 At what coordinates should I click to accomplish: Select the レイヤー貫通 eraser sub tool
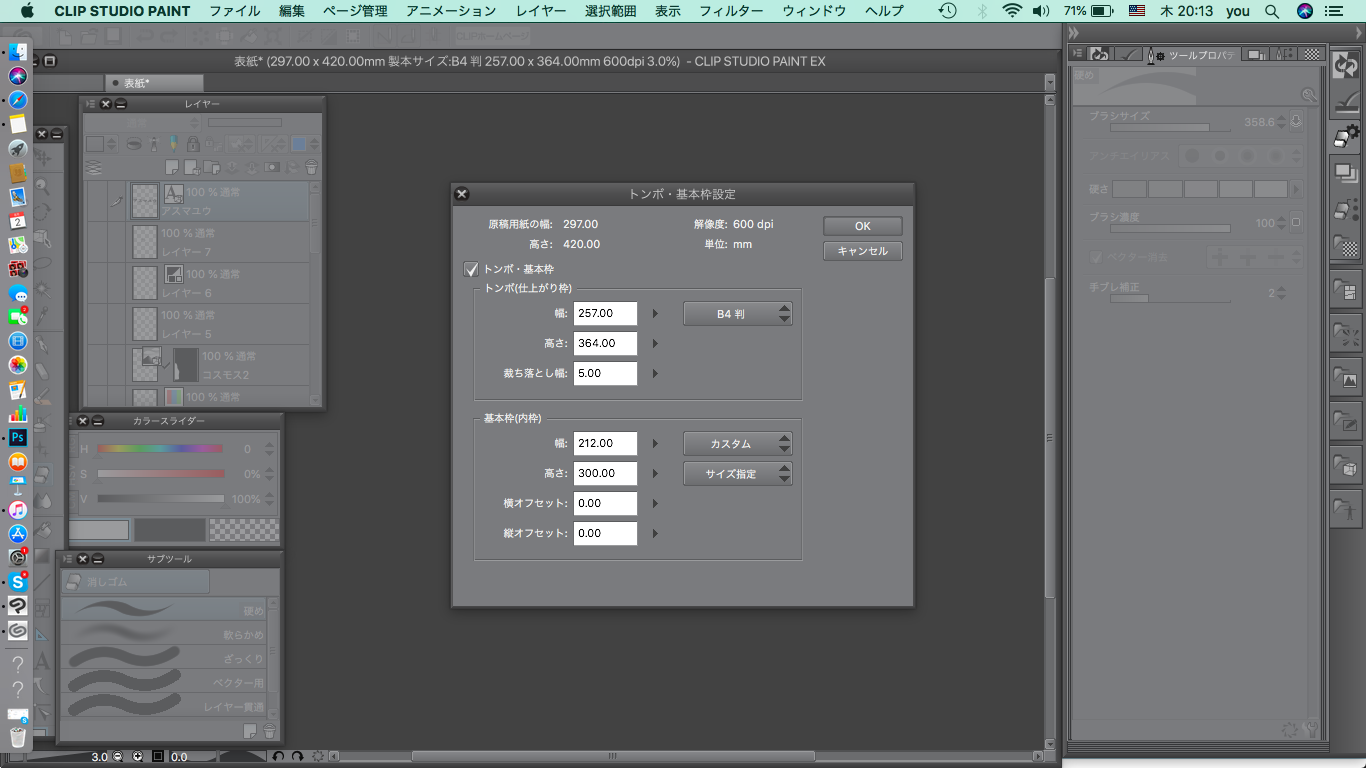coord(164,706)
